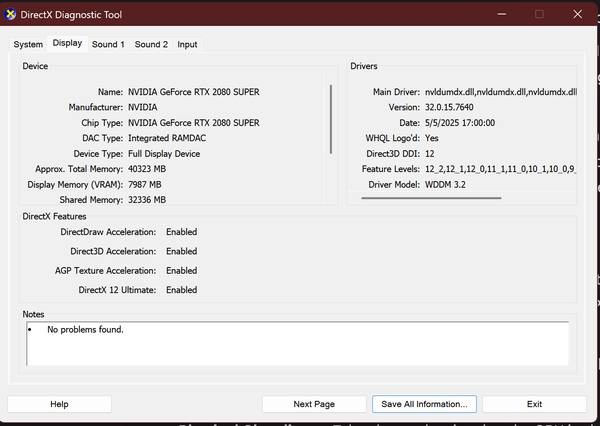Image resolution: width=600 pixels, height=426 pixels.
Task: Select the Display tab
Action: pos(67,43)
